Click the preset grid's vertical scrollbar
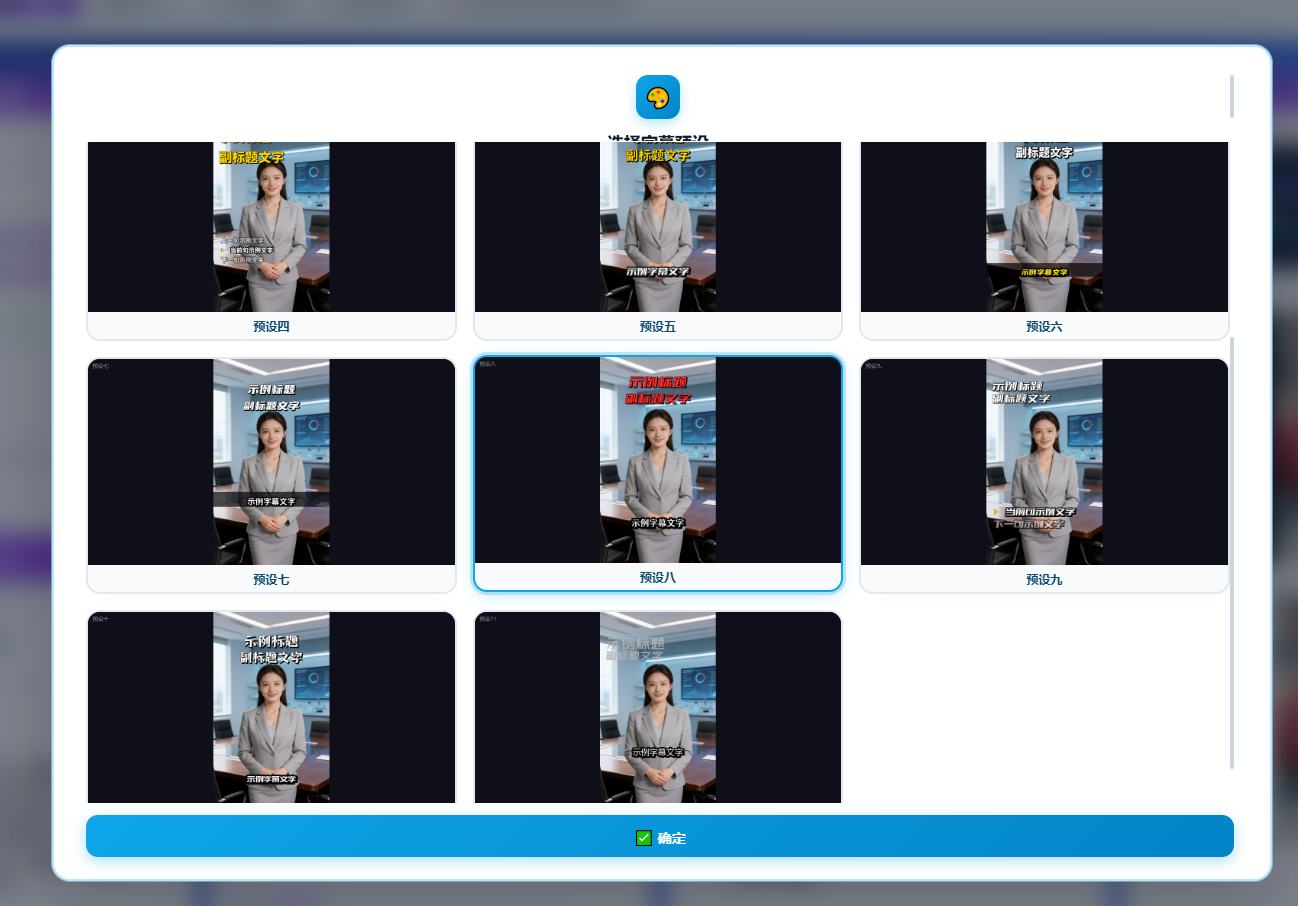 [1232, 553]
